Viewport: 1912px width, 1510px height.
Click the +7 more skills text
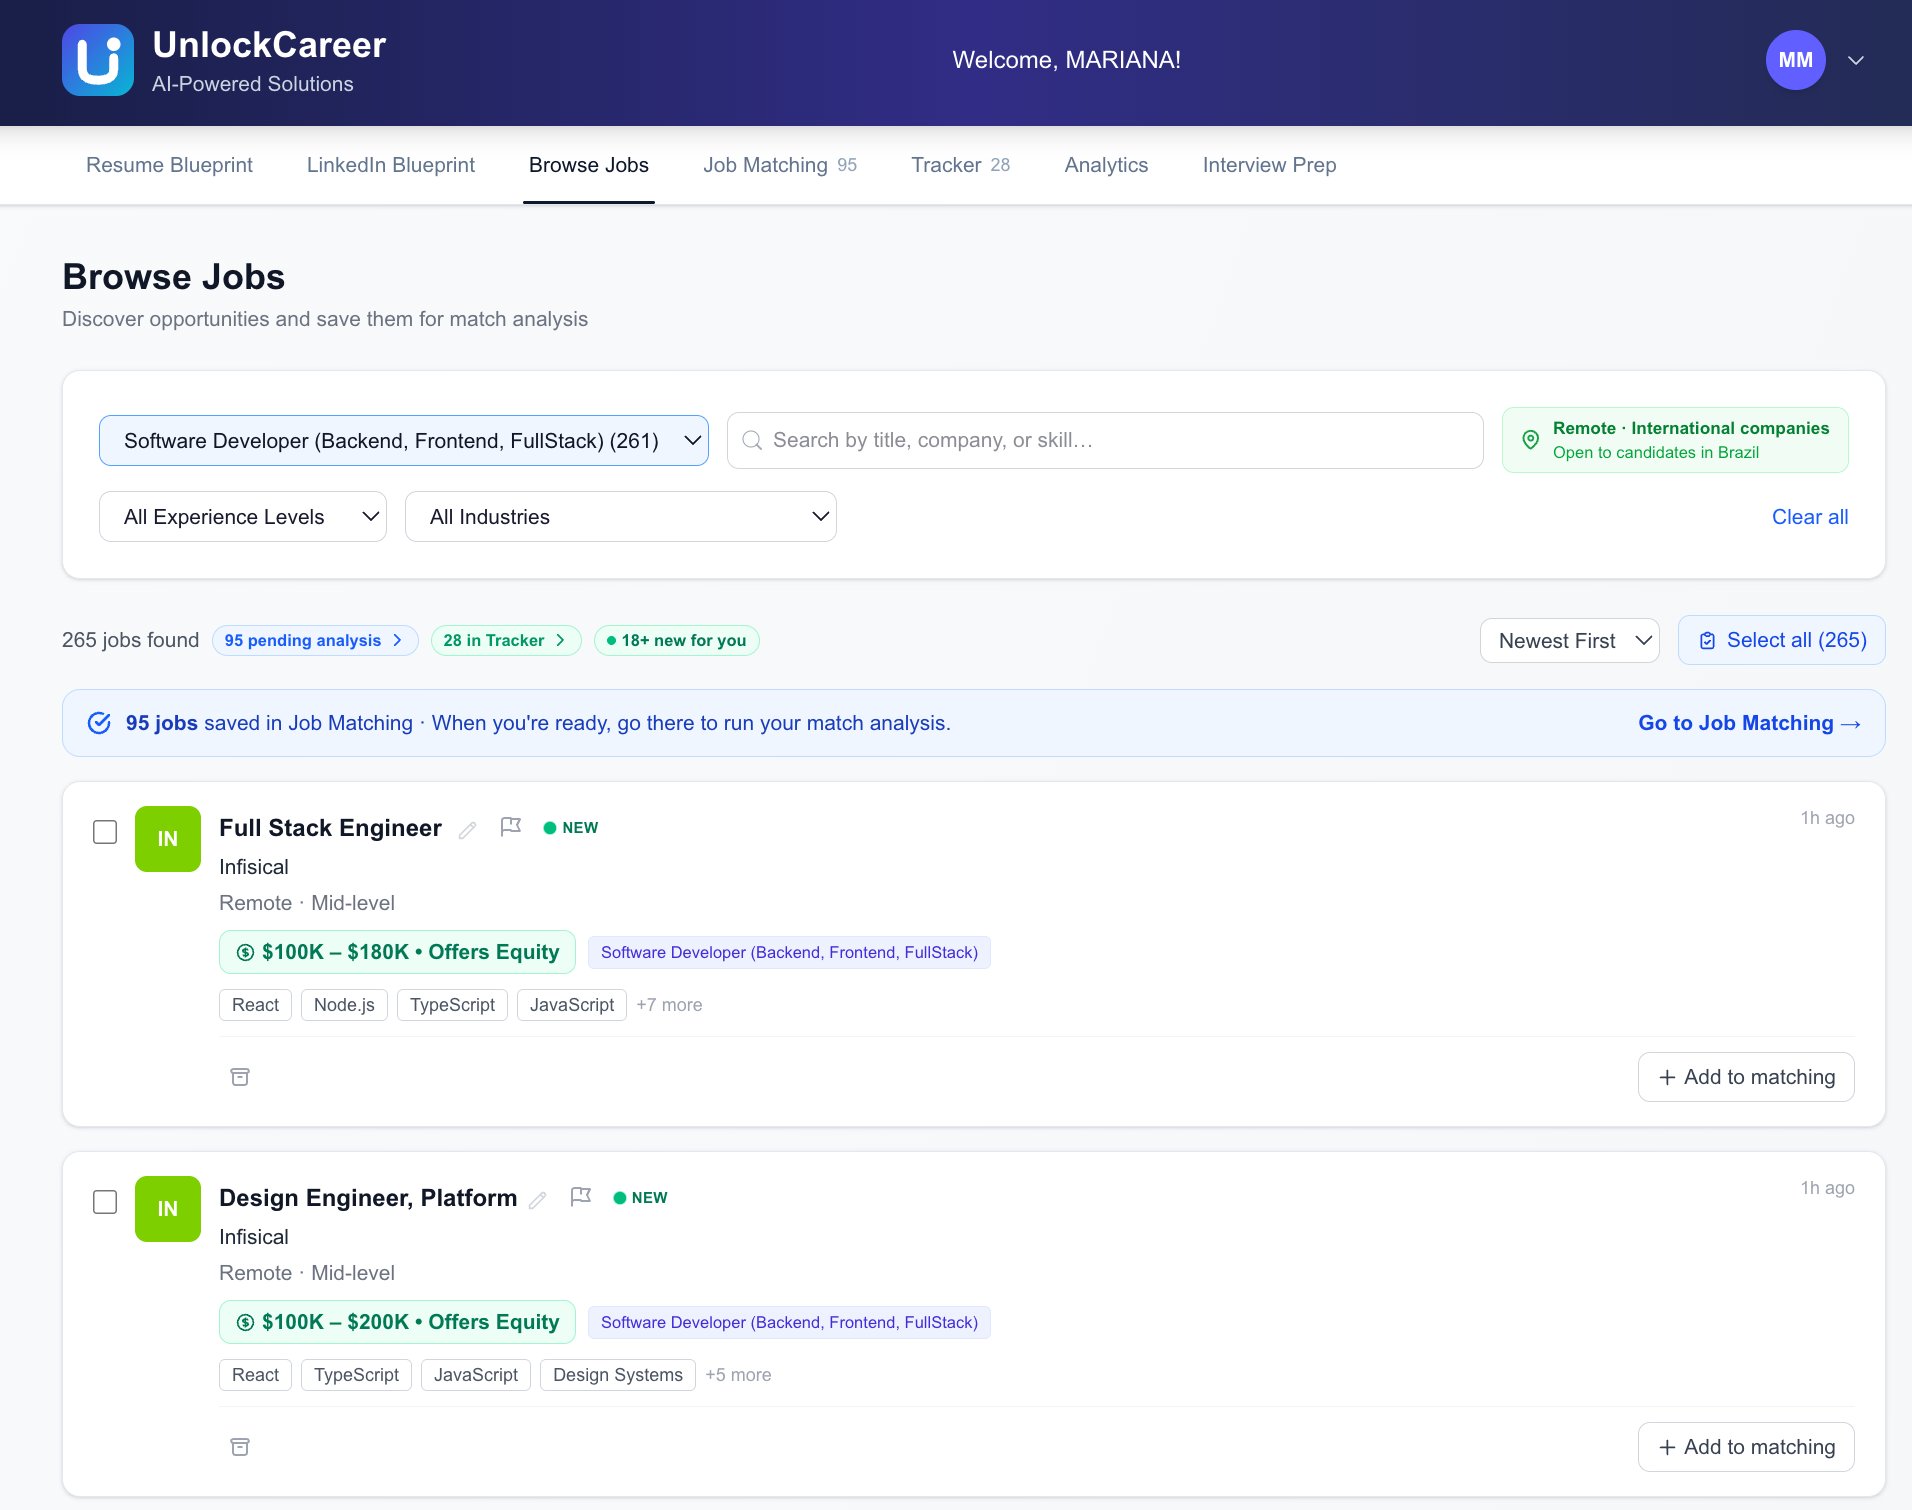[669, 1005]
